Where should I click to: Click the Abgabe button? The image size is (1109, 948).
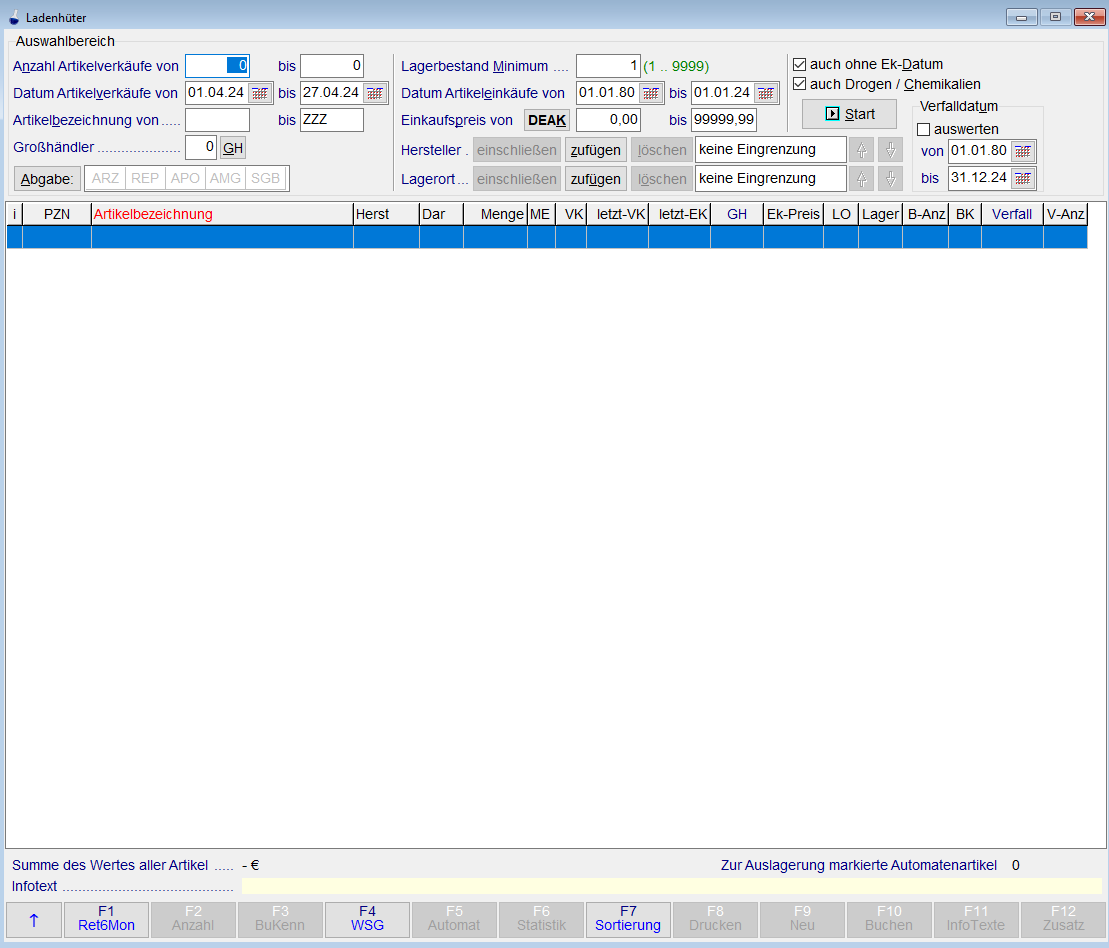tap(47, 178)
